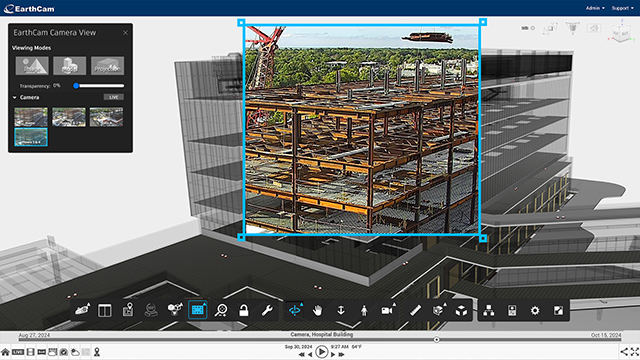This screenshot has width=640, height=360.
Task: Open the Admin dropdown menu
Action: click(x=595, y=8)
